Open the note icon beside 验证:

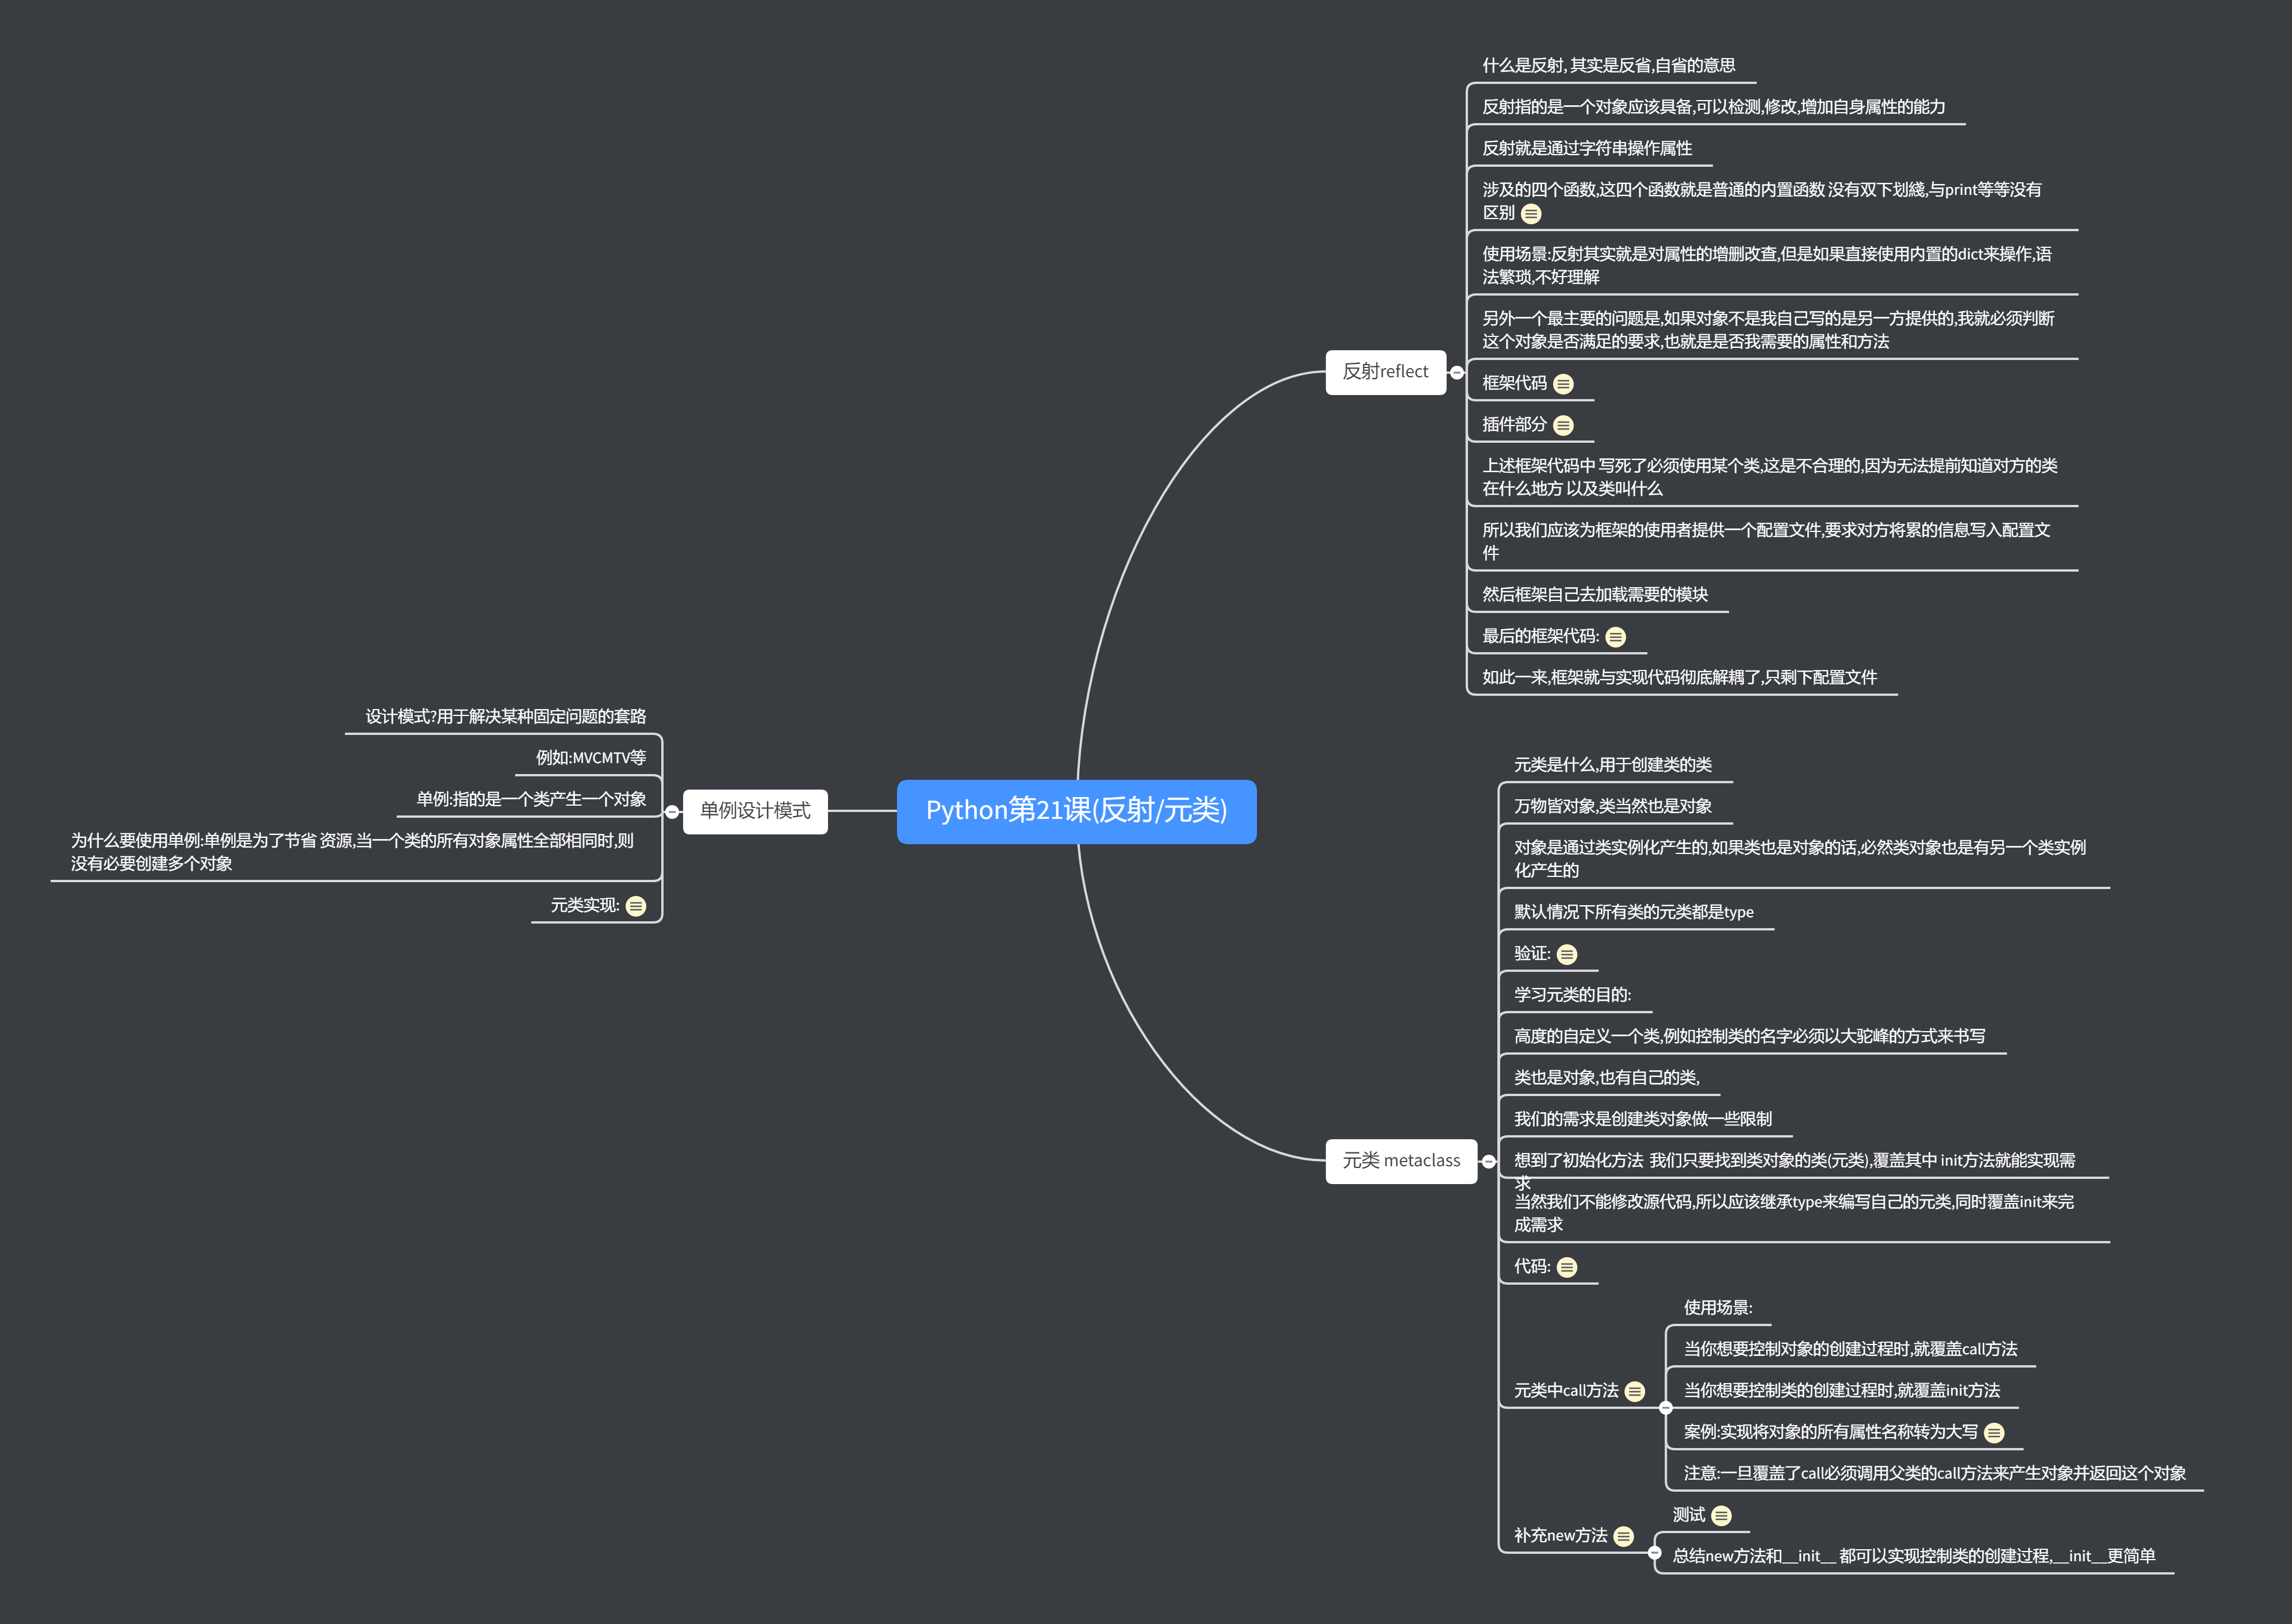(x=1567, y=955)
